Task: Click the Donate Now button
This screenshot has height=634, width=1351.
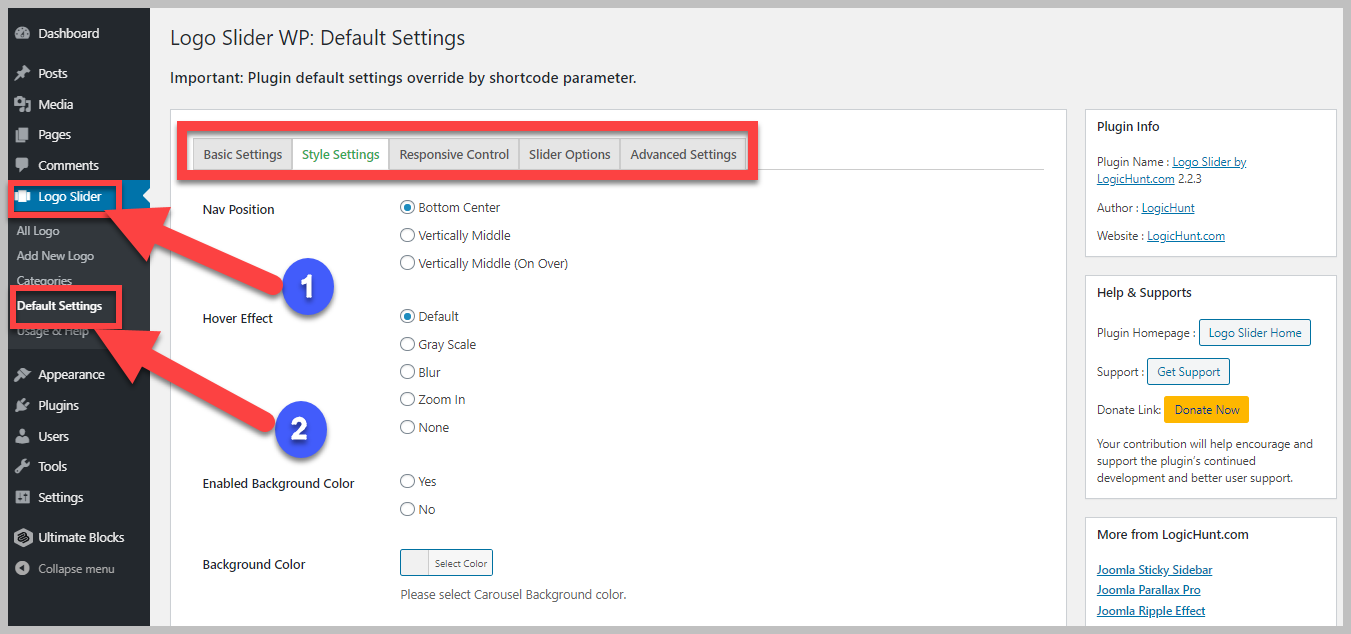Action: (x=1206, y=410)
